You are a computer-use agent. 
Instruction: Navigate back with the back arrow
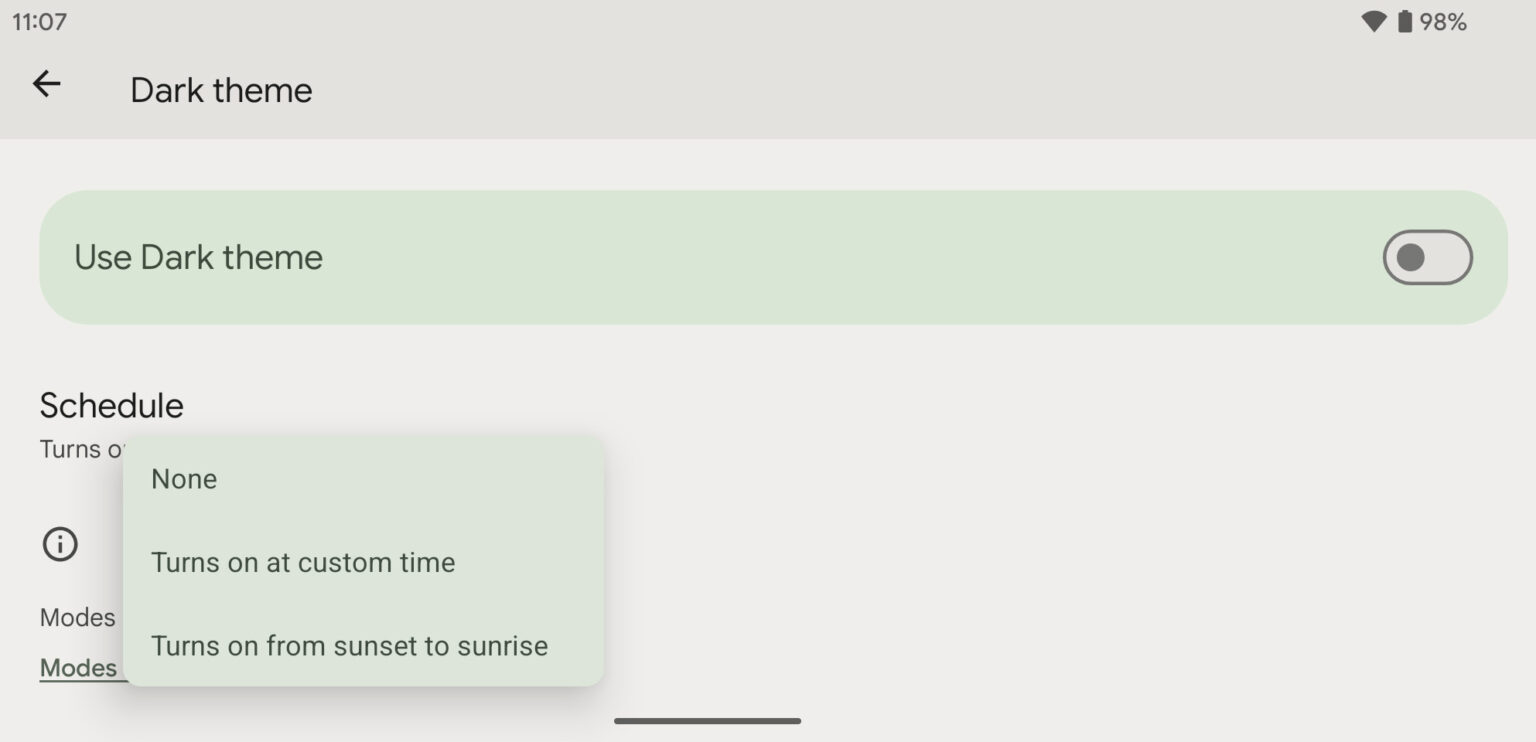pos(46,84)
